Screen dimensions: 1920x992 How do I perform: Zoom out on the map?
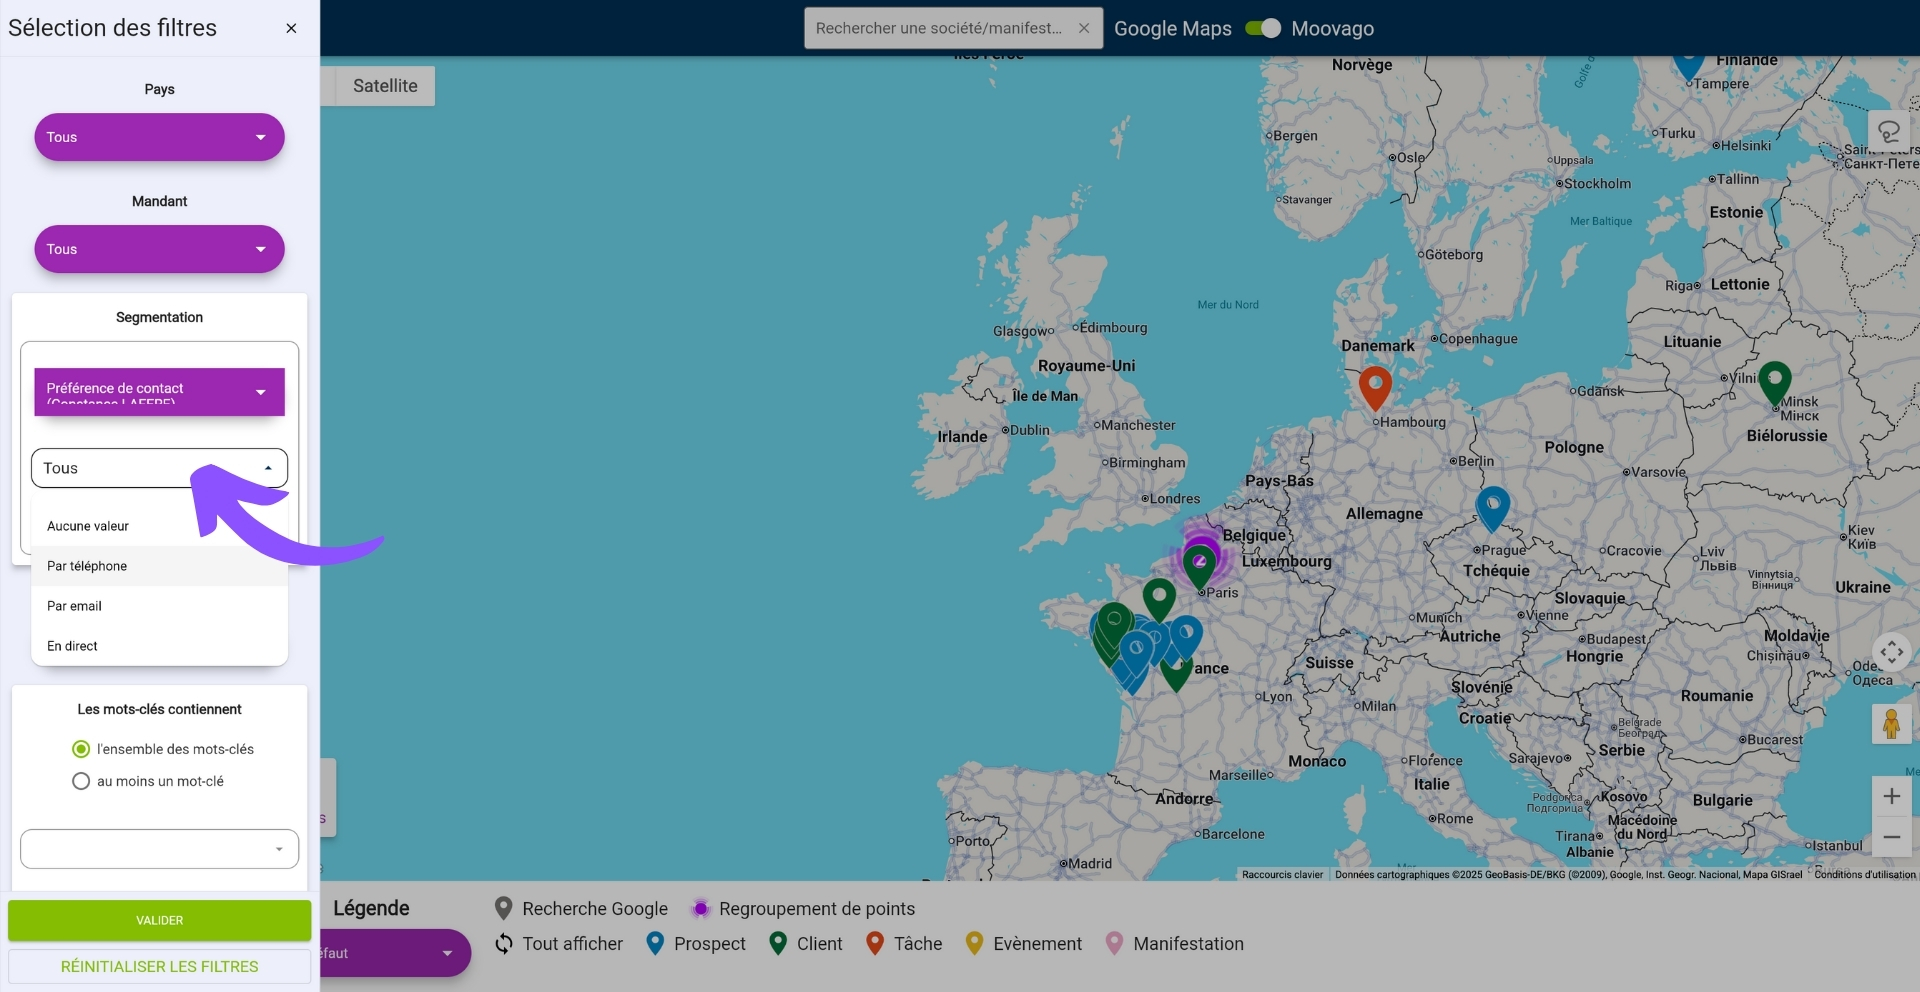[1891, 837]
